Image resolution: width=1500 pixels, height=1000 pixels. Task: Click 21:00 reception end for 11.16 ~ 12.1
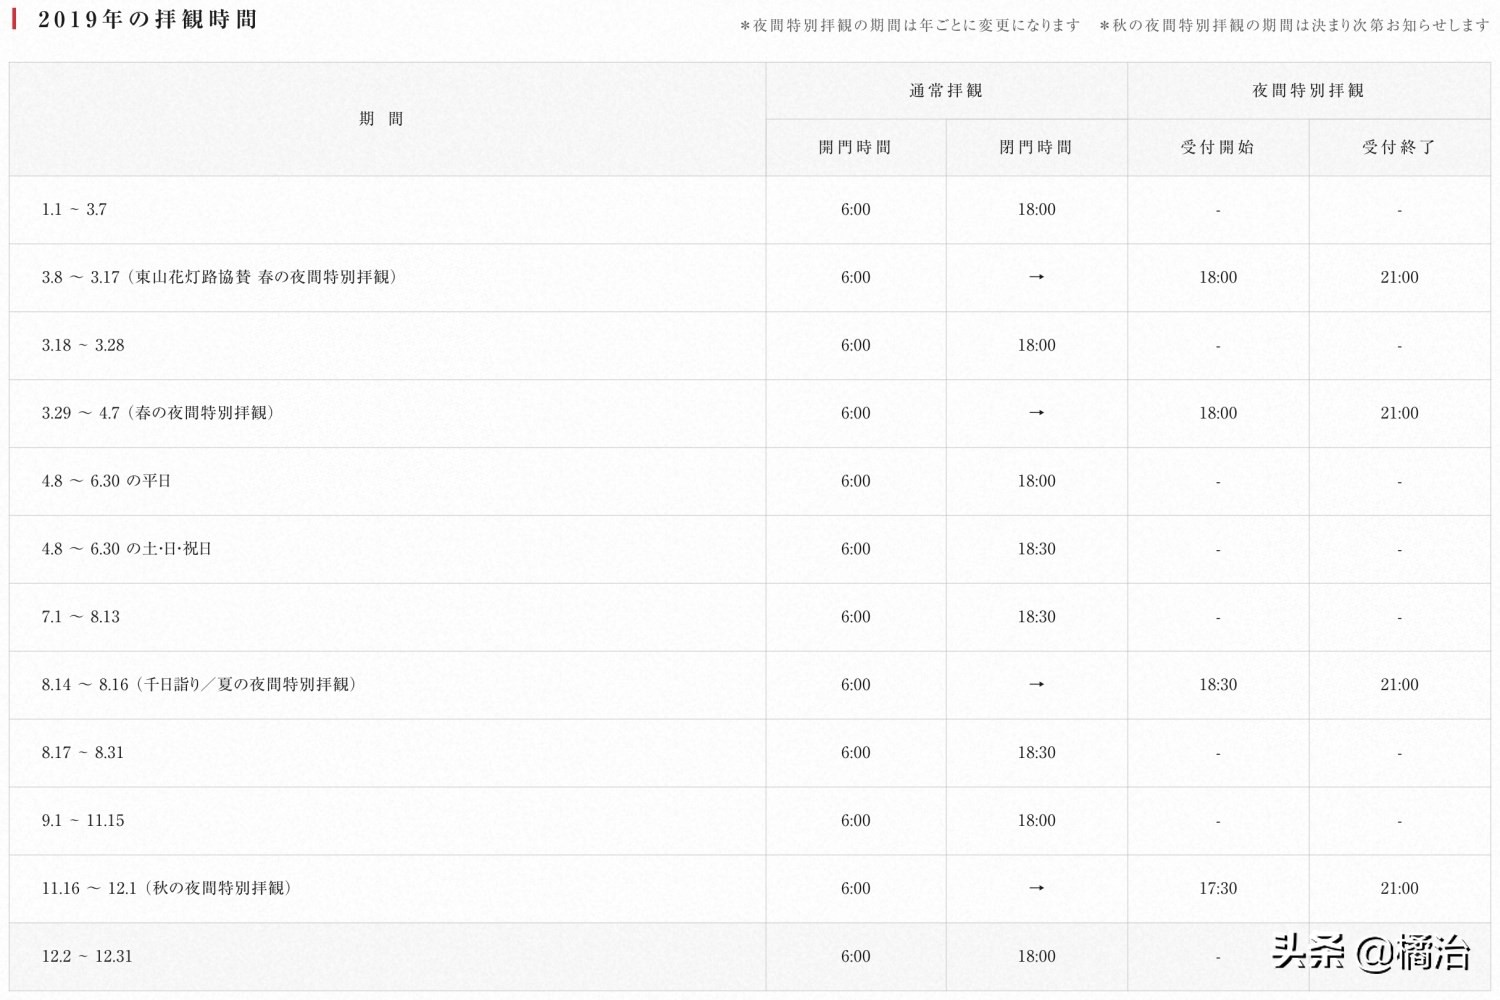click(x=1399, y=888)
